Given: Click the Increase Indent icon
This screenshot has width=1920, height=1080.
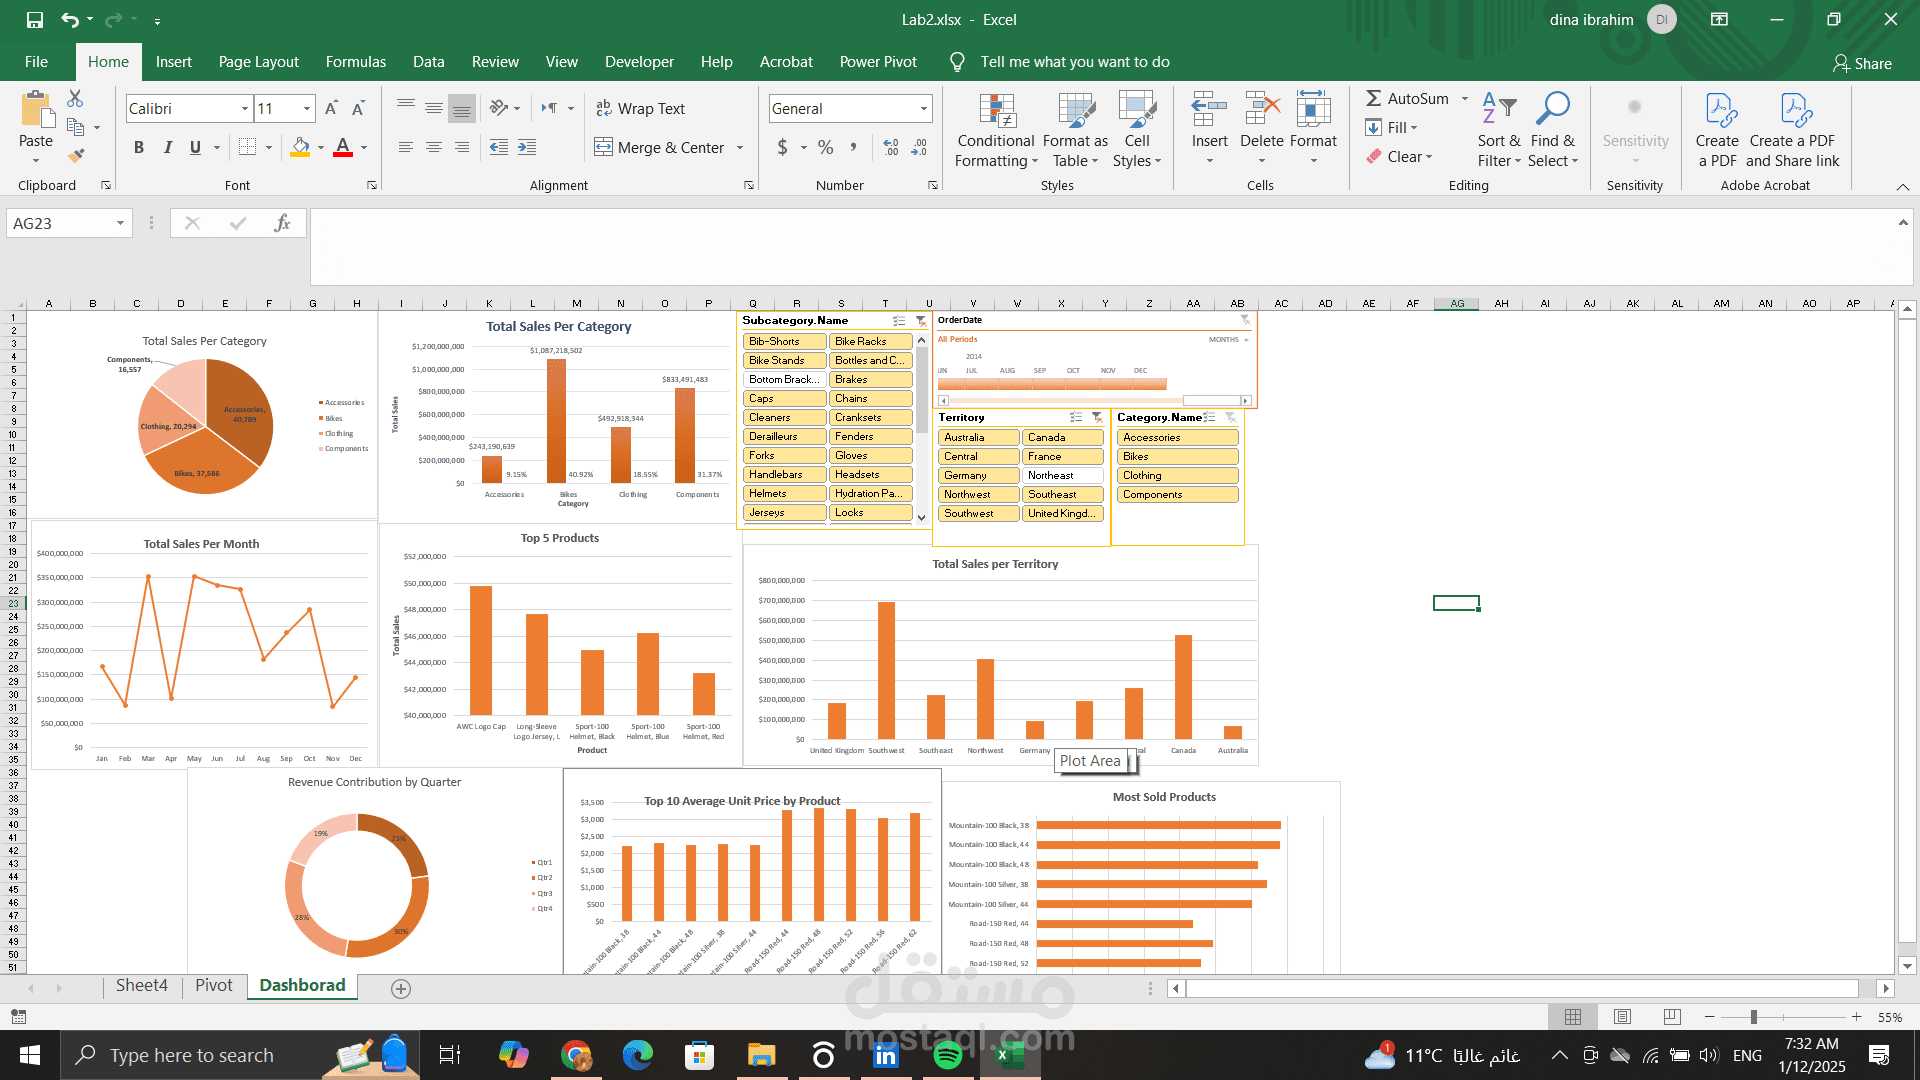Looking at the screenshot, I should point(527,147).
